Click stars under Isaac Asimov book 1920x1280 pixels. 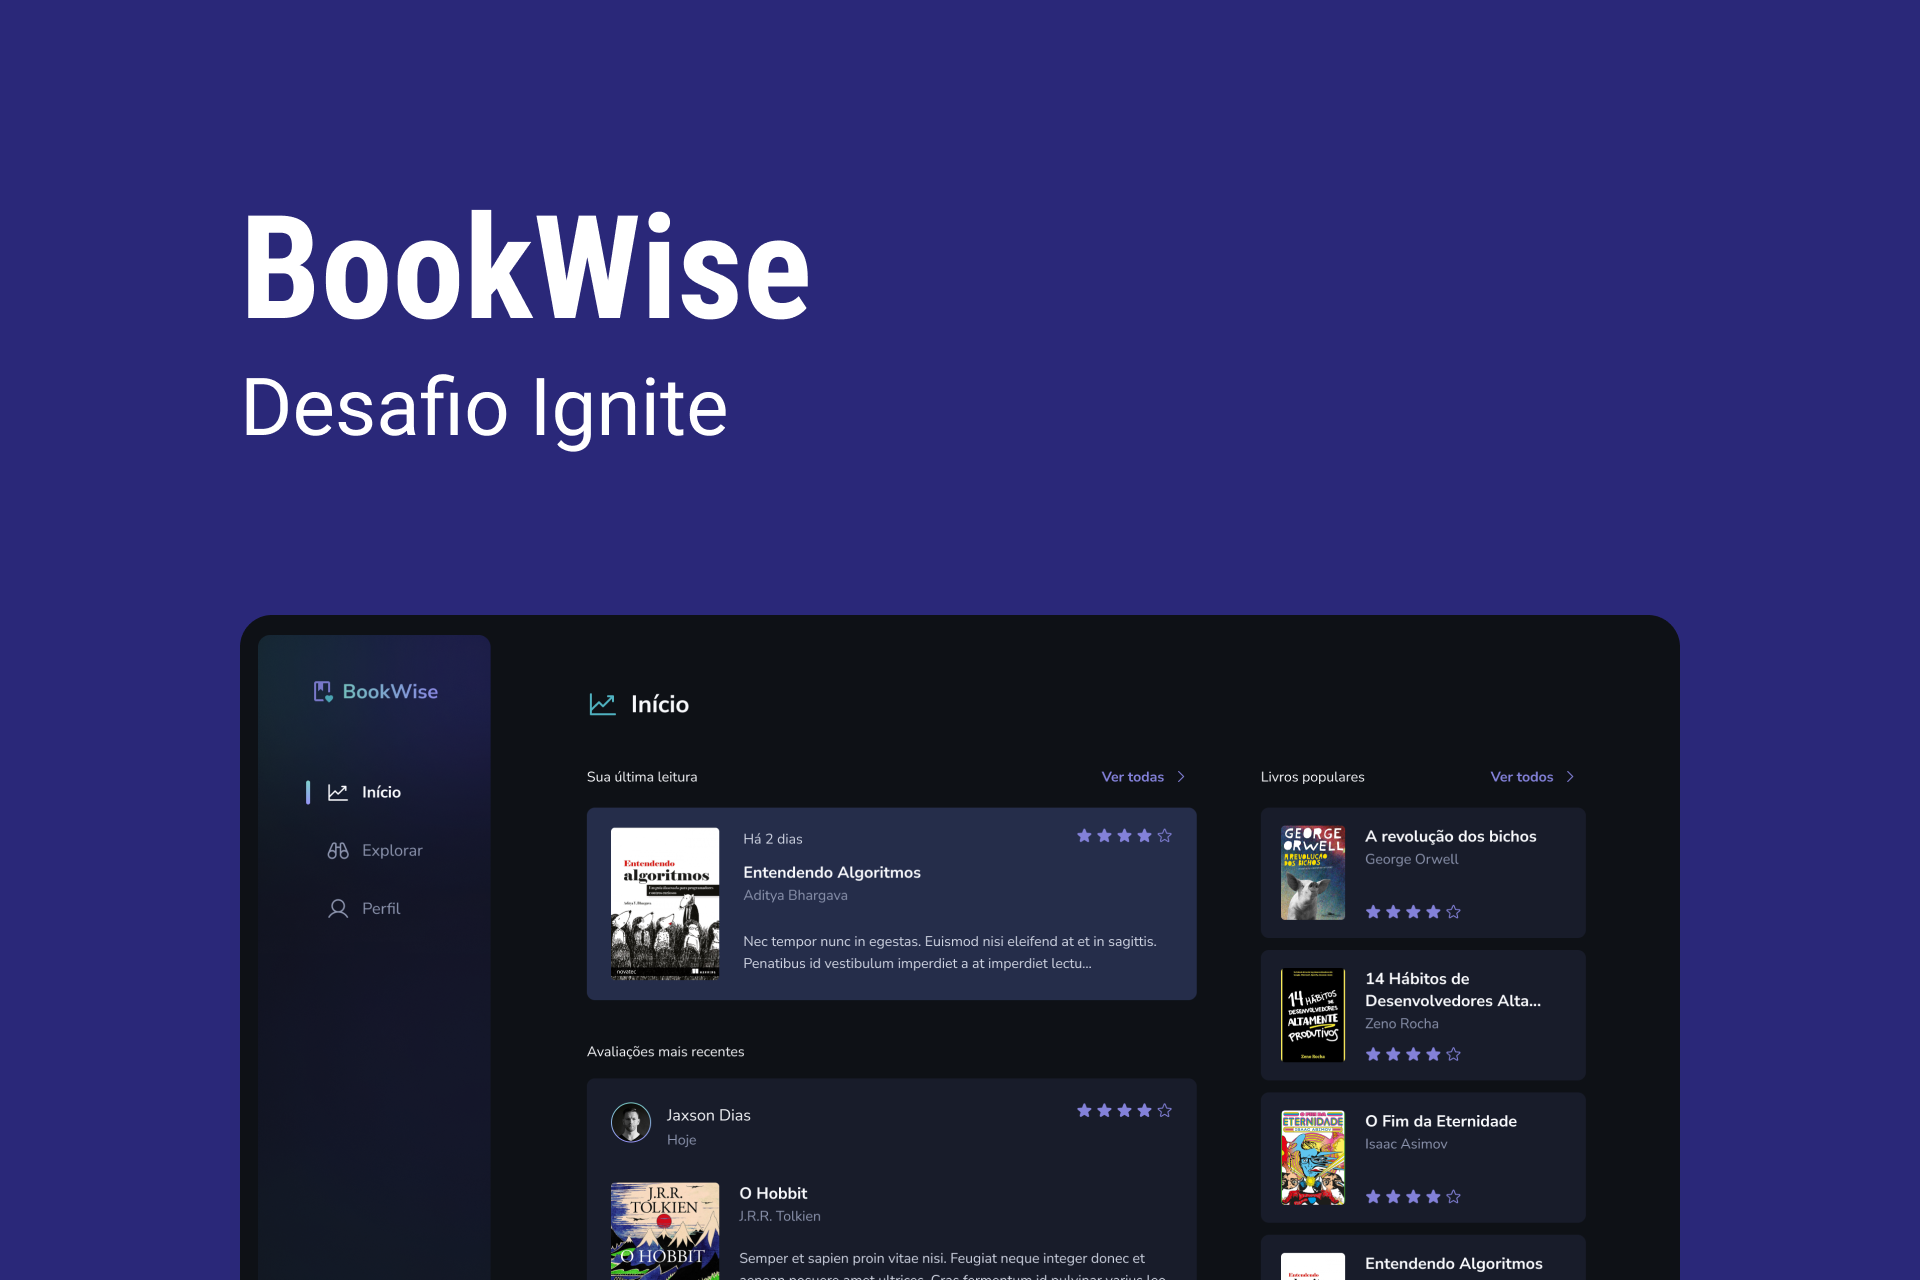coord(1413,1197)
